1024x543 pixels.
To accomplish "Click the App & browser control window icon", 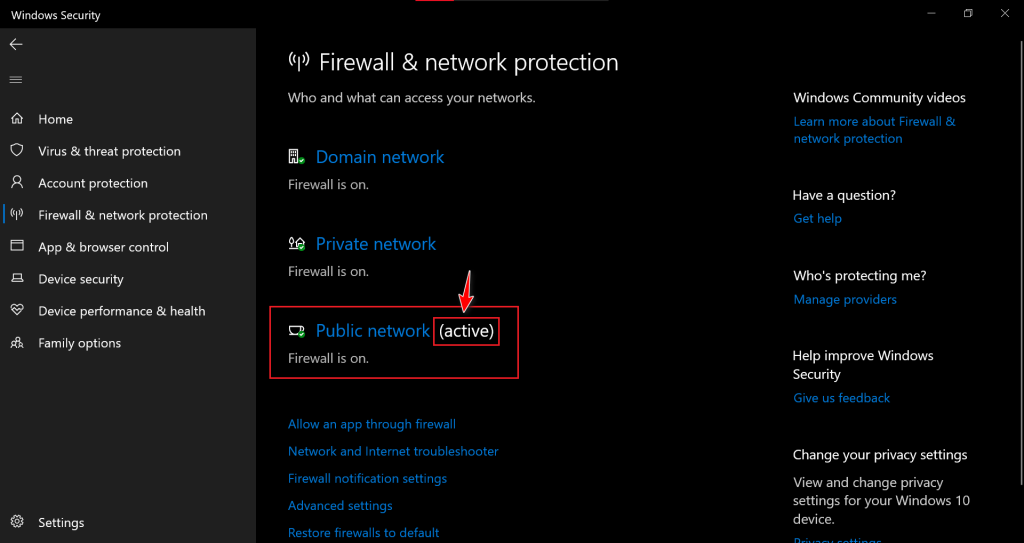I will 17,247.
